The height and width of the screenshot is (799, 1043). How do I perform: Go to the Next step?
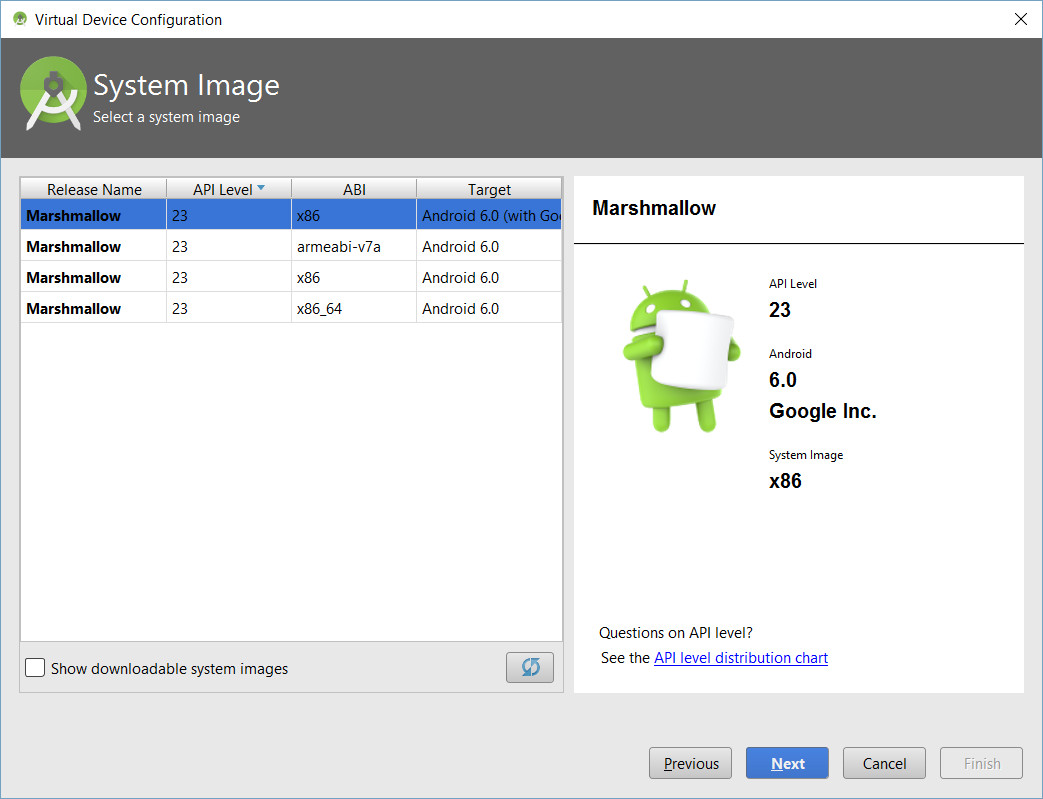787,763
